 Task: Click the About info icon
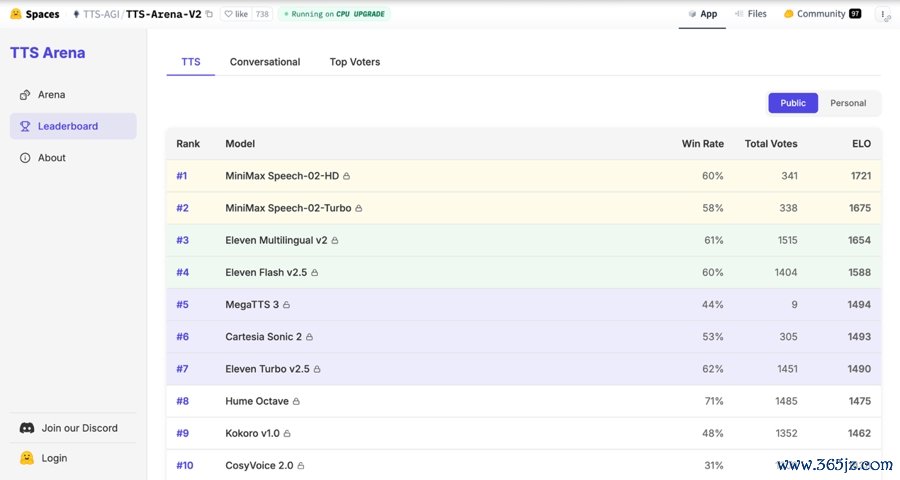pyautogui.click(x=25, y=158)
